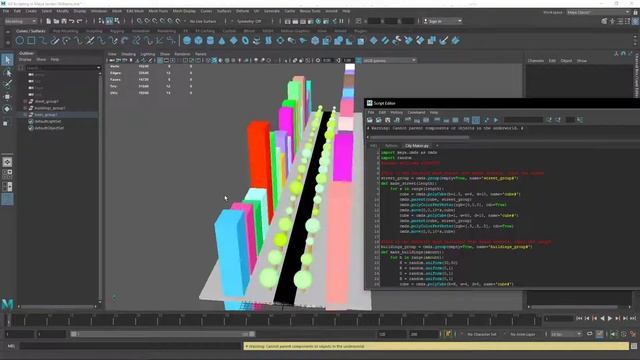Open the frame rate fps dropdown
This screenshot has height=360, width=640.
click(x=566, y=334)
